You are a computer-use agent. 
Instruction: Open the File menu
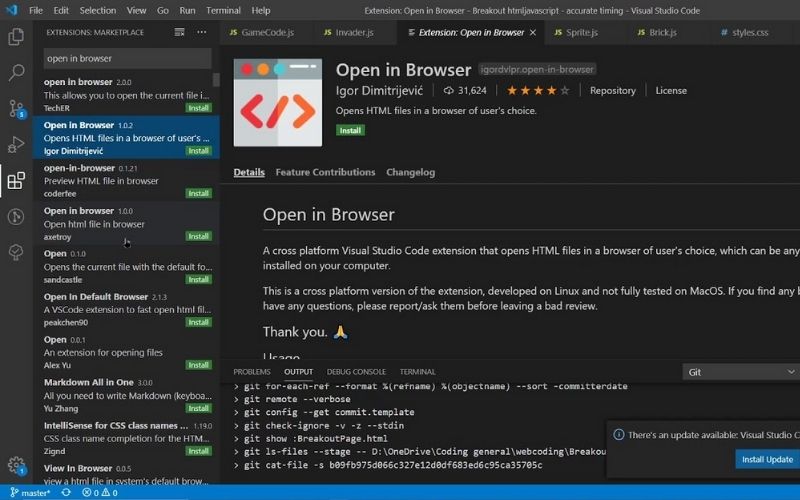point(36,10)
